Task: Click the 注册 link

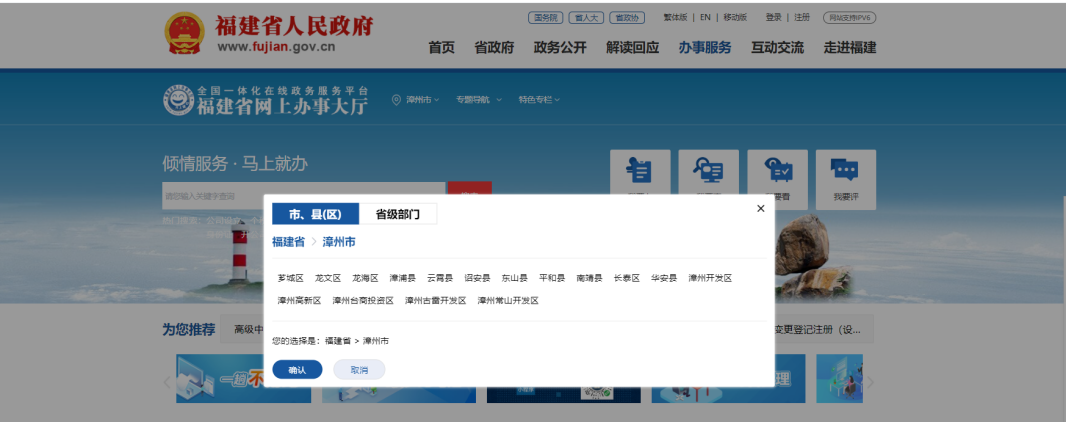Action: click(x=802, y=18)
